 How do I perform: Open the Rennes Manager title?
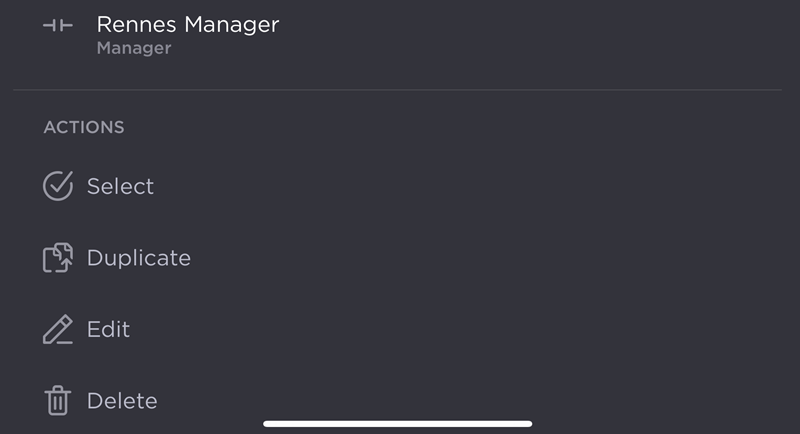click(187, 24)
